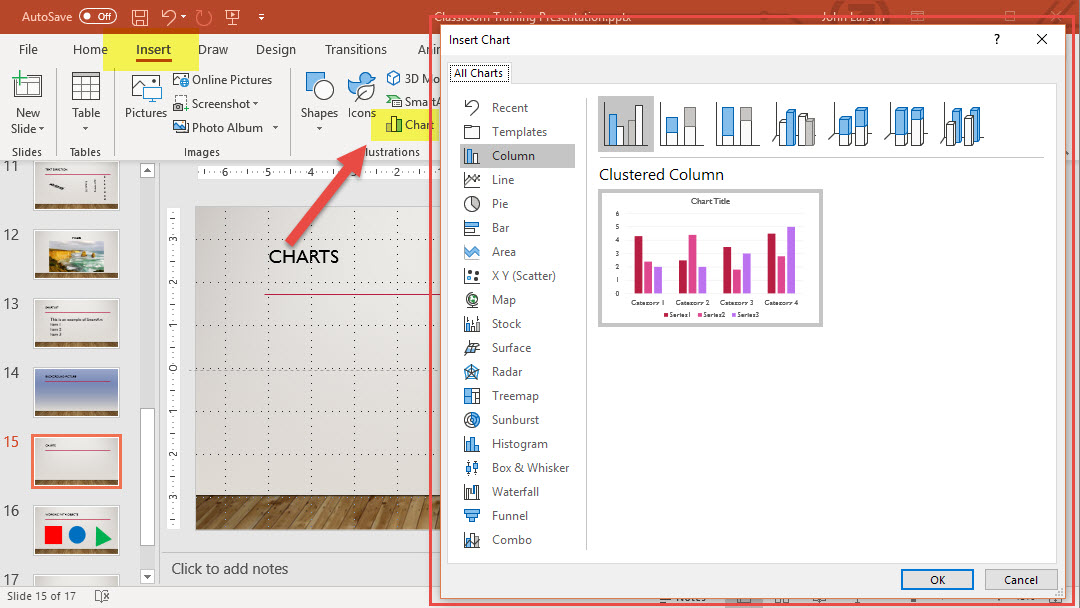This screenshot has height=608, width=1080.
Task: Click the Clustered Column chart preview
Action: point(710,257)
